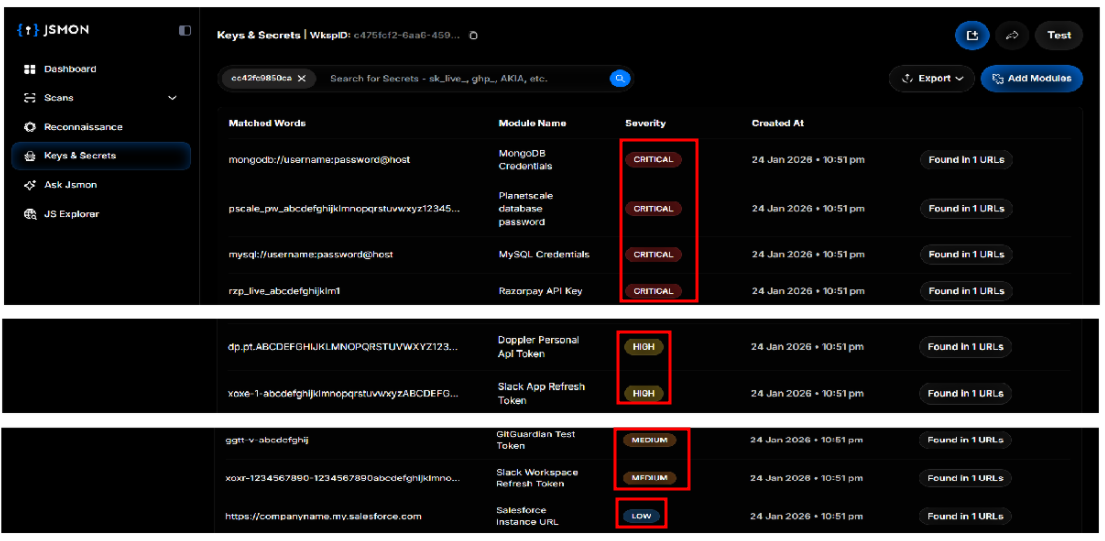1105x541 pixels.
Task: Click the LOW severity badge for Salesforce
Action: 640,516
